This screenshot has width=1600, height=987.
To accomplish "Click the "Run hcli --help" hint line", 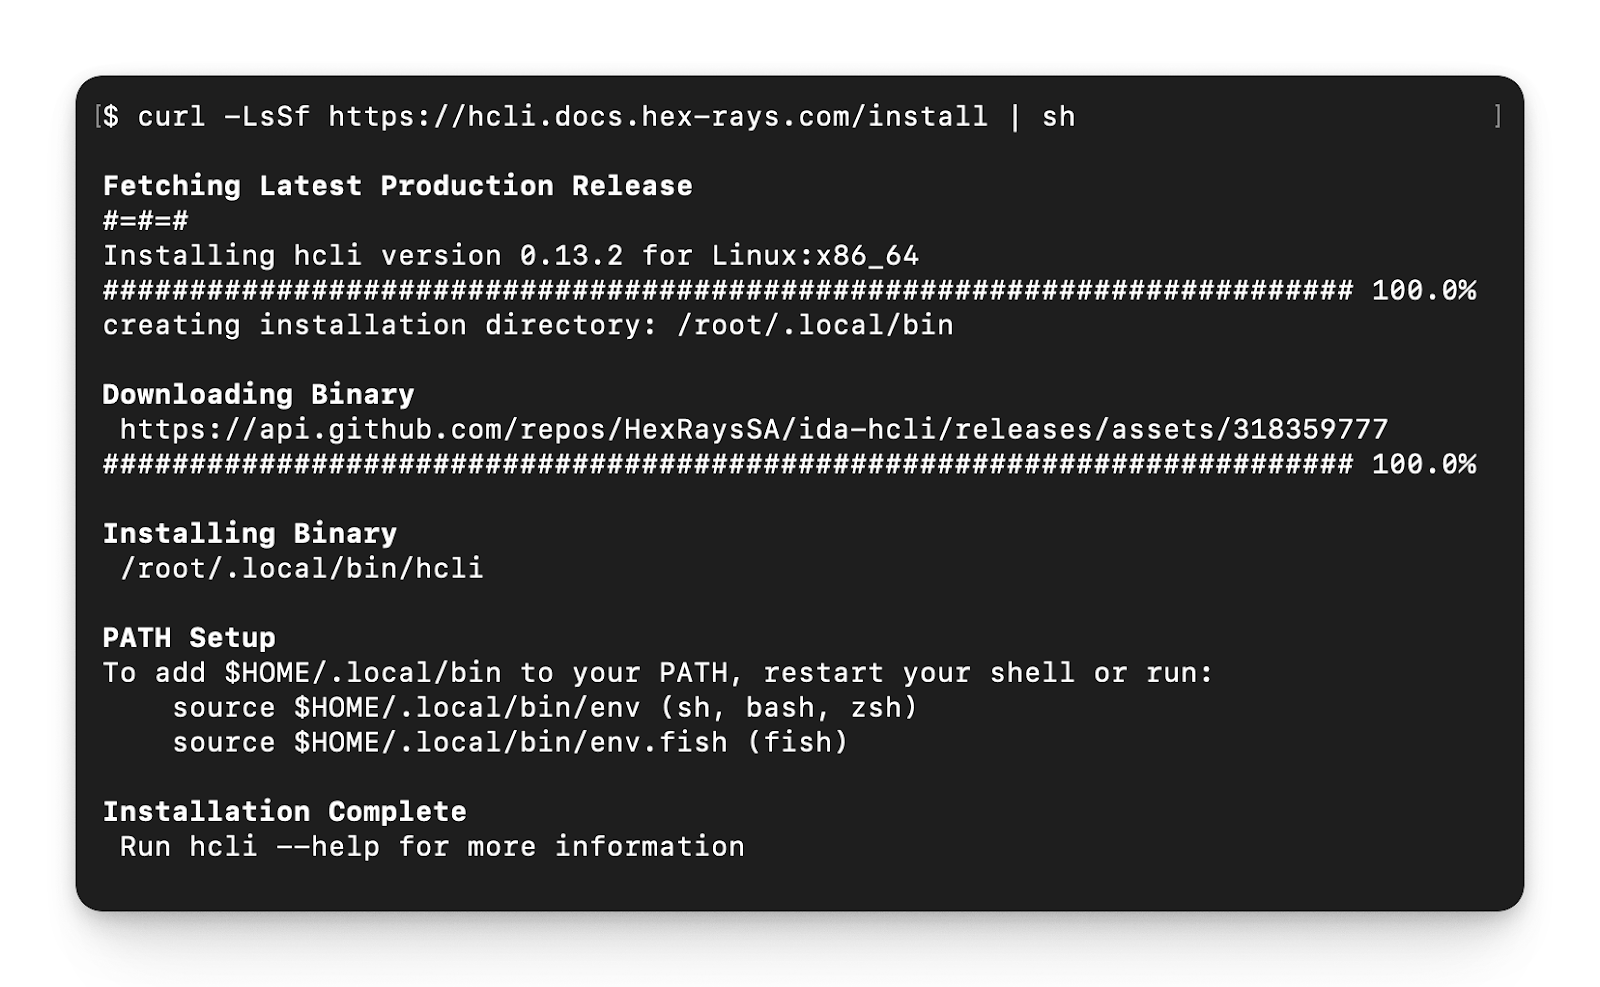I will tap(431, 847).
